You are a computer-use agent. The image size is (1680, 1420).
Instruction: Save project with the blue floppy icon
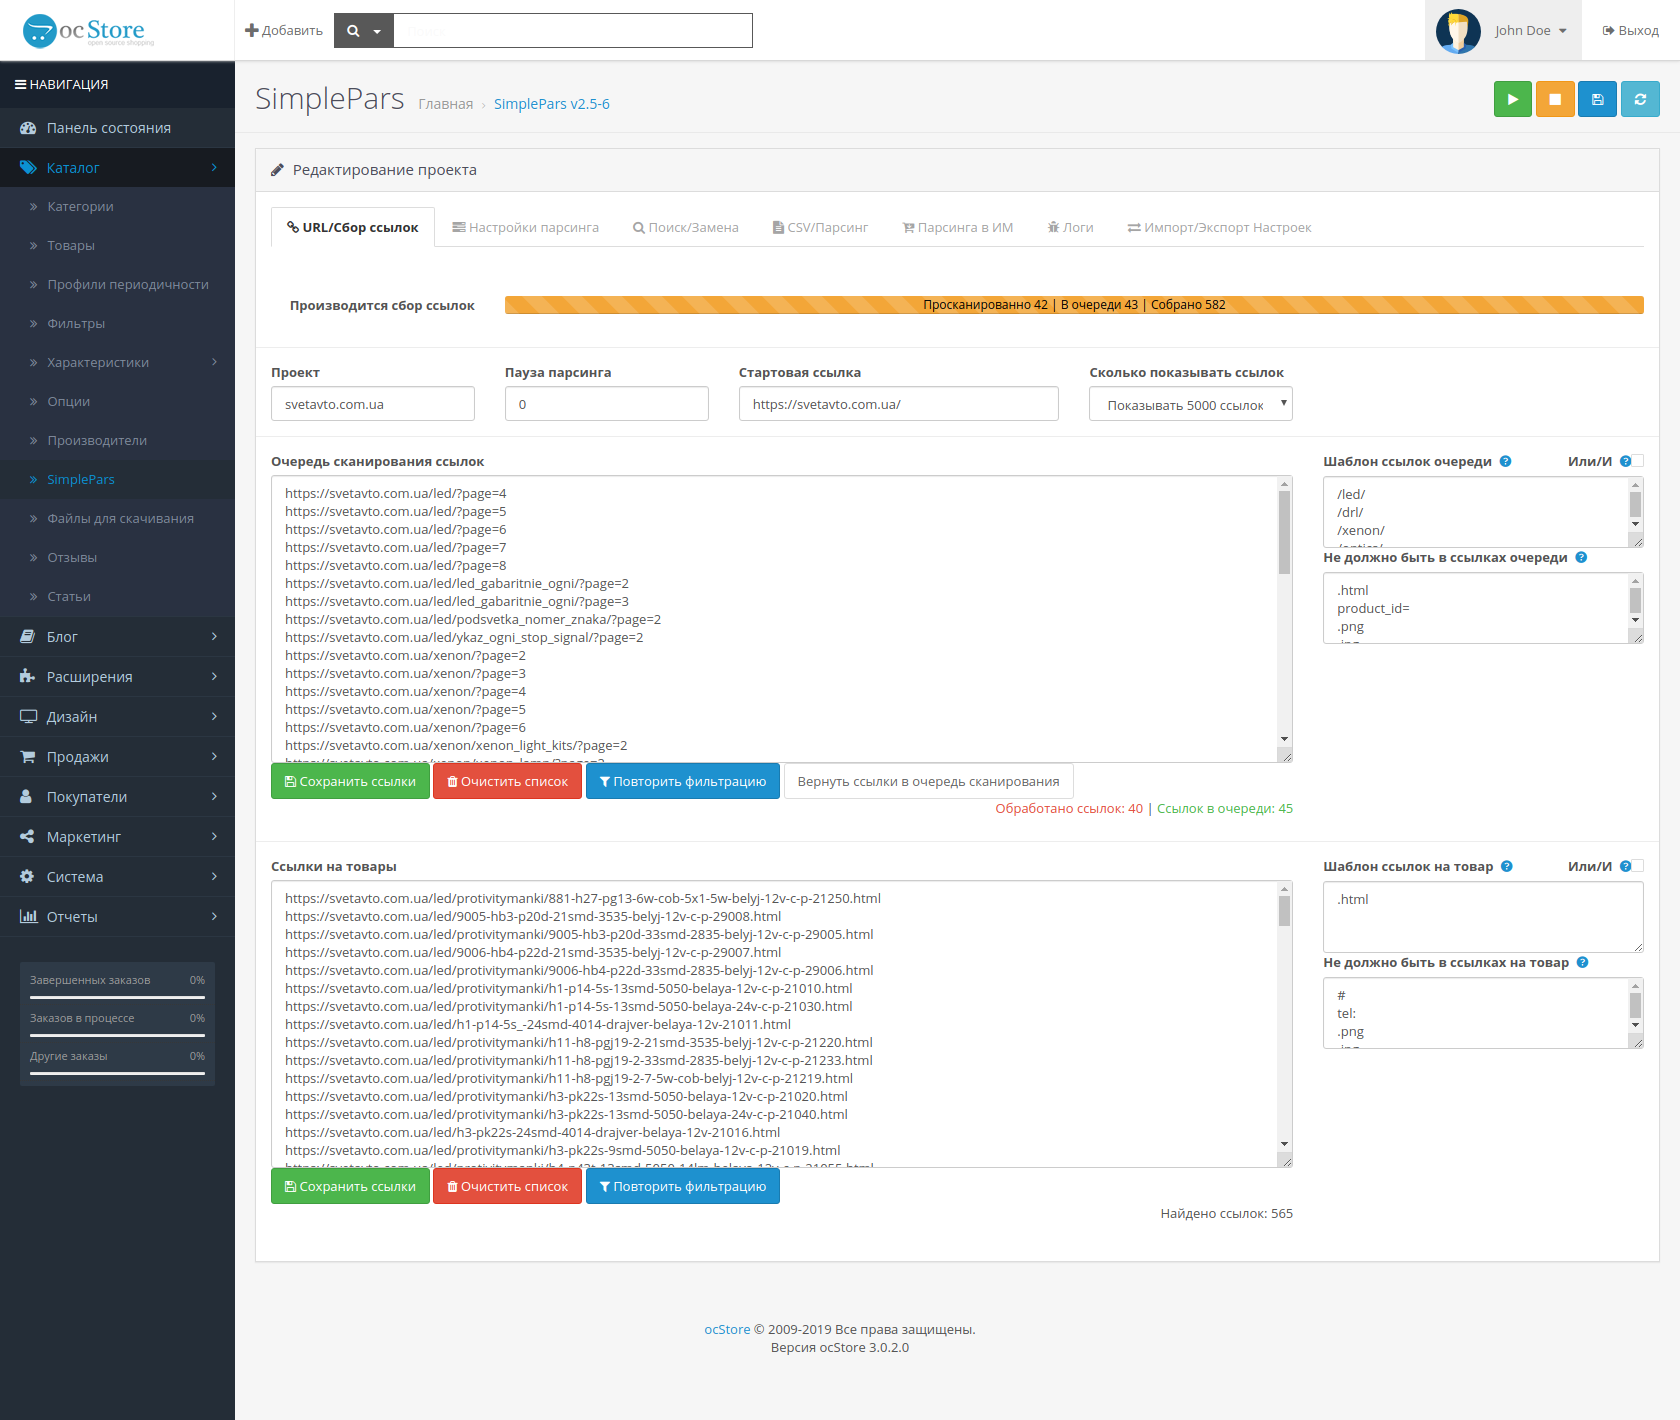[1597, 99]
